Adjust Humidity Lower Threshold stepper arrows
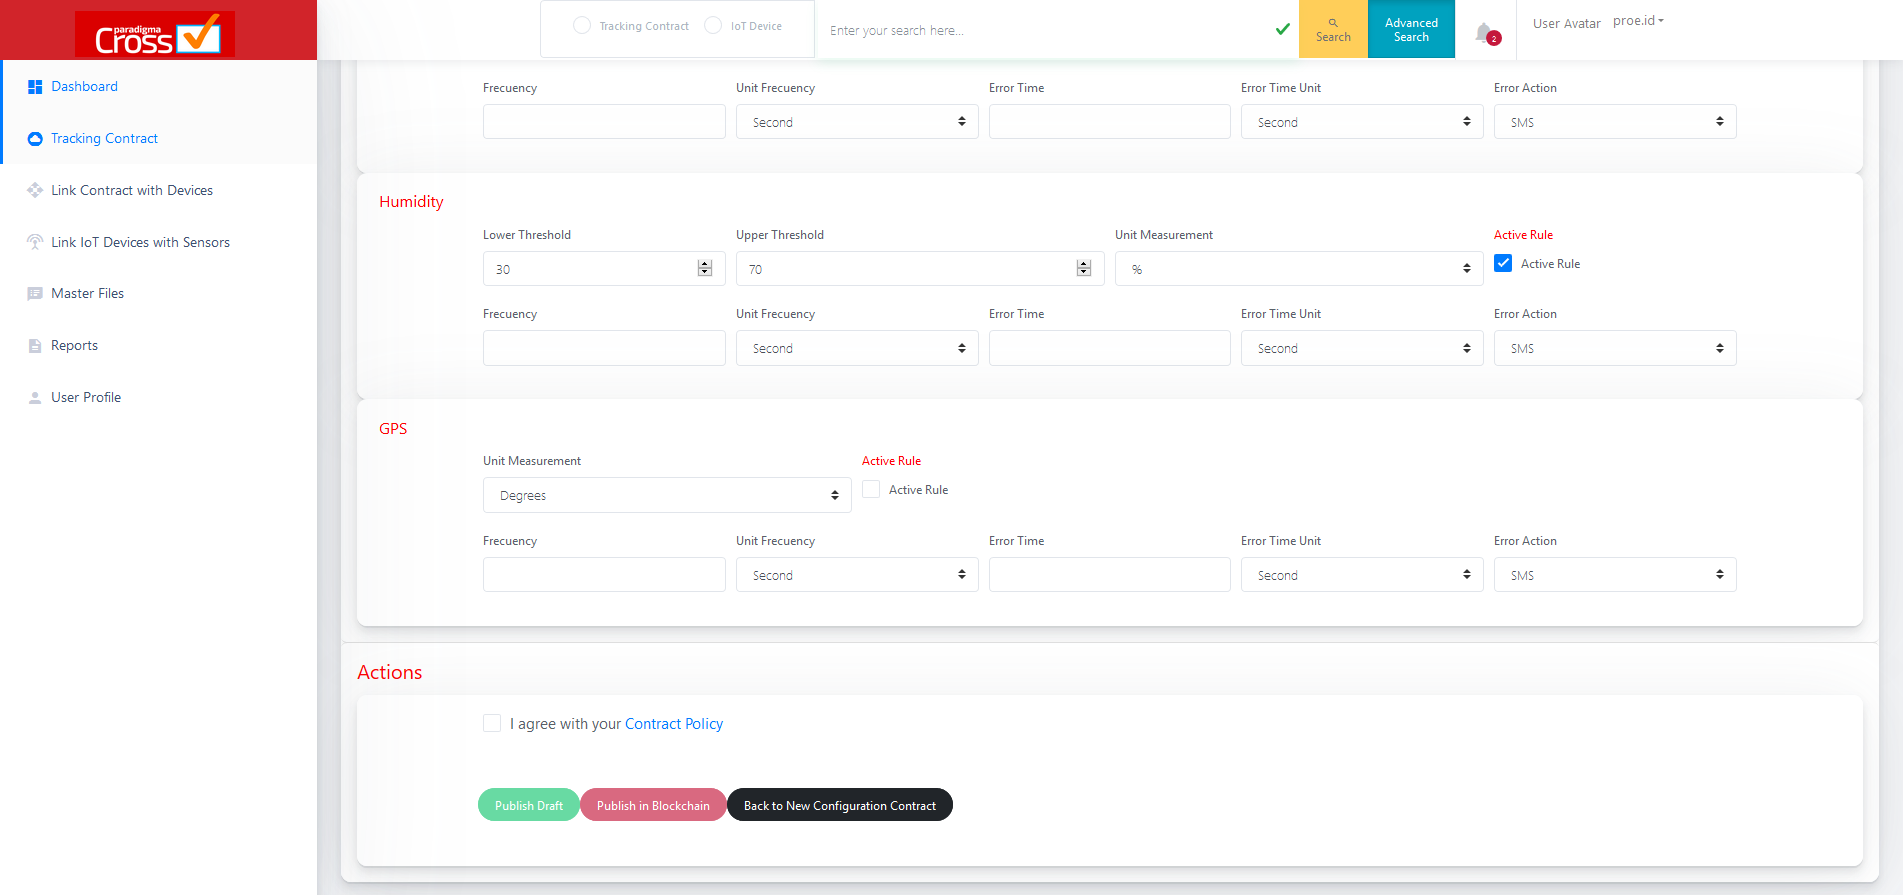 [705, 269]
